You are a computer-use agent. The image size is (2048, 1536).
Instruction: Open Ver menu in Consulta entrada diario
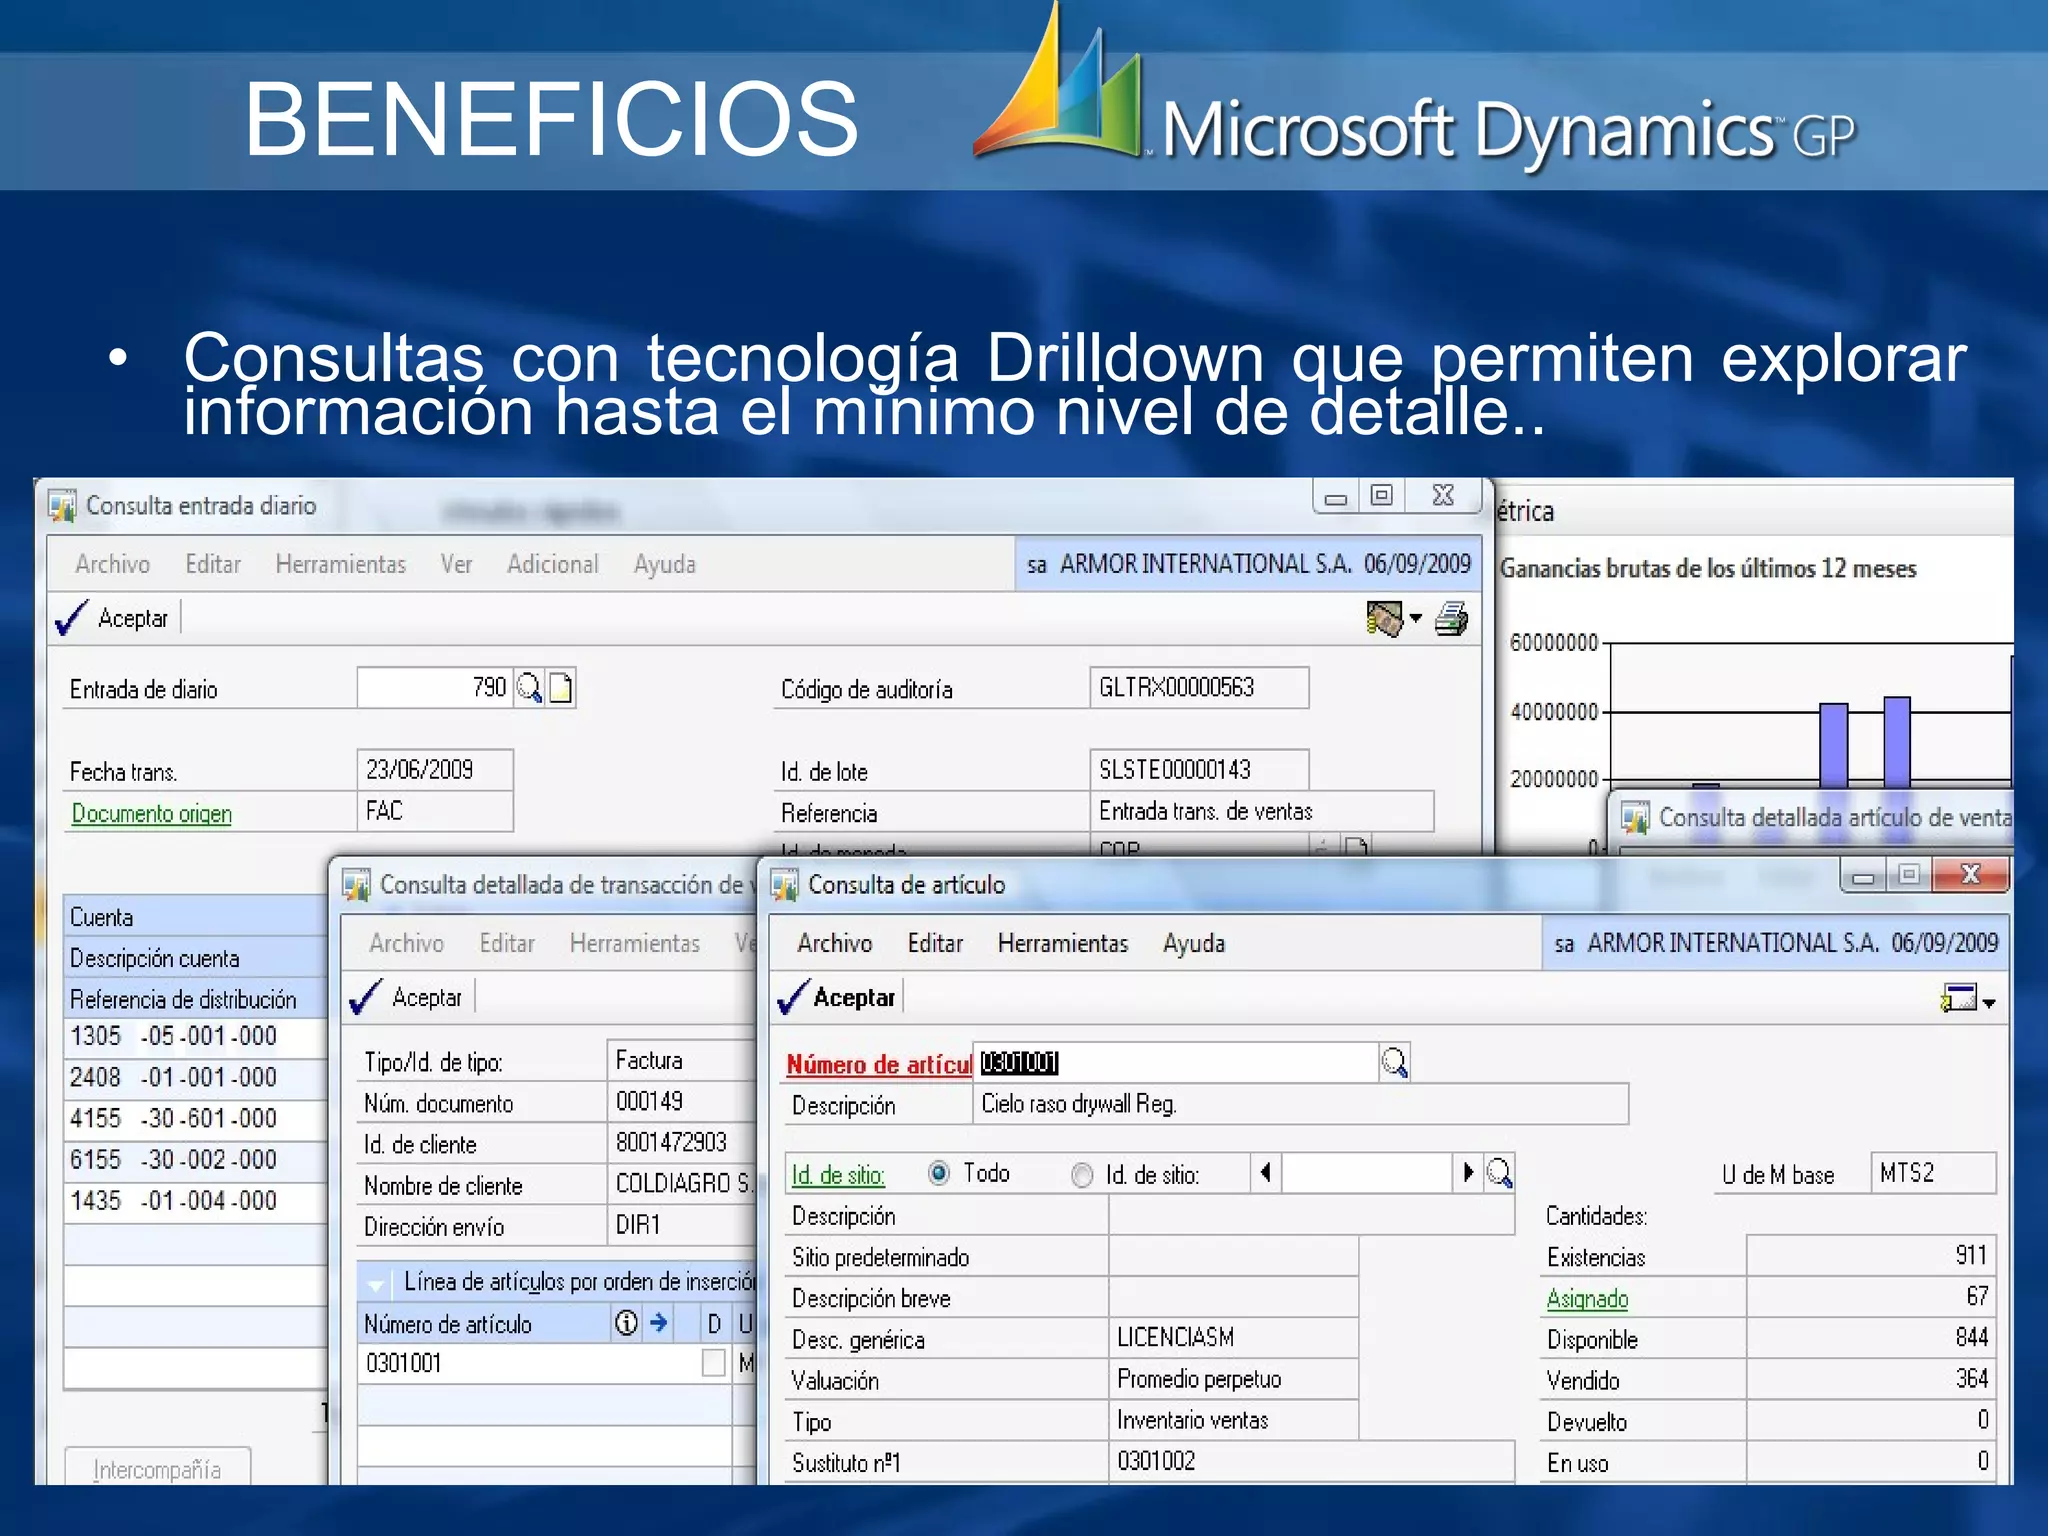click(x=456, y=564)
